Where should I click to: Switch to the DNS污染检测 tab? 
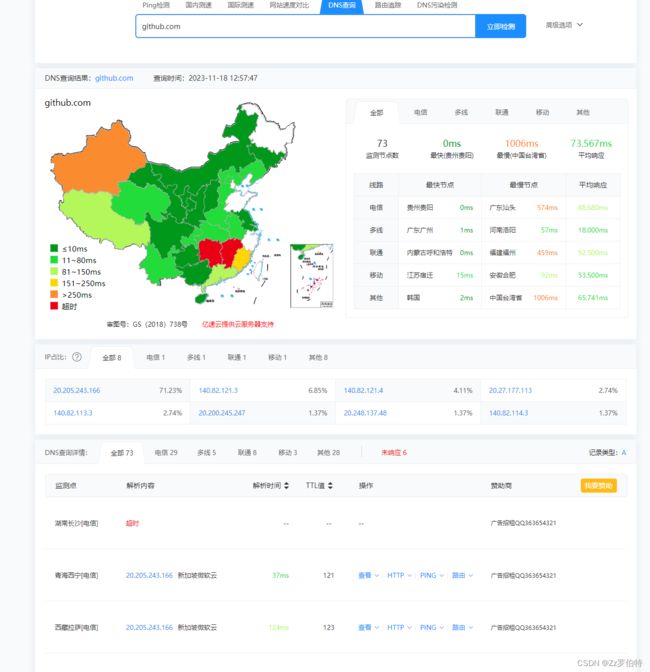437,5
